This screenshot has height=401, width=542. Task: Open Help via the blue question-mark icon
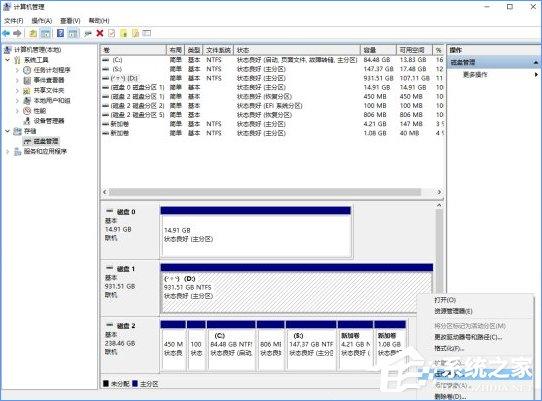(60, 33)
